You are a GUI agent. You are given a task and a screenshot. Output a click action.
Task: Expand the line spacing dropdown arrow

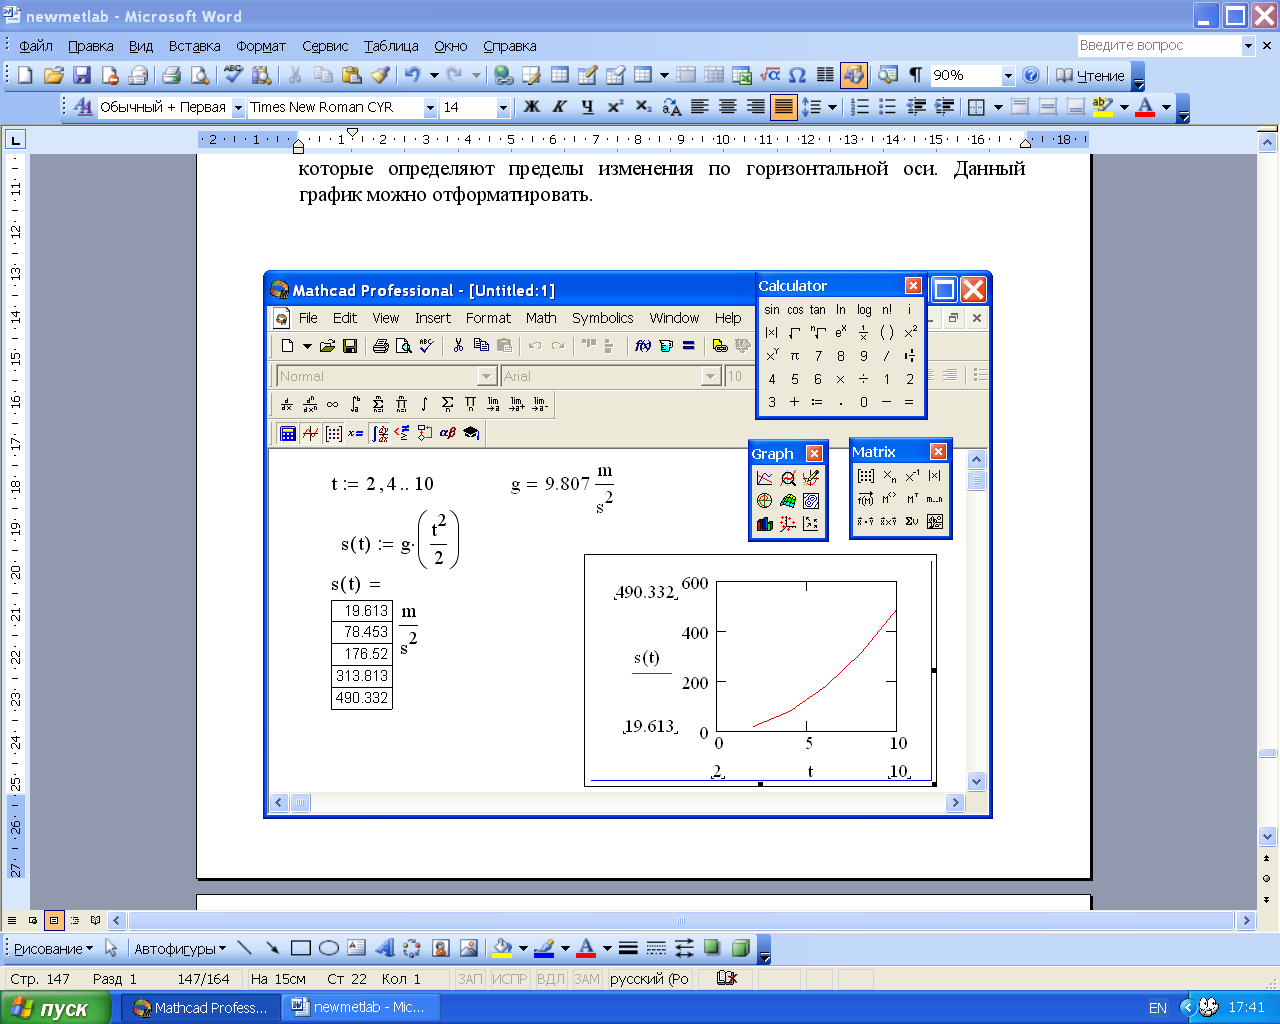(832, 107)
